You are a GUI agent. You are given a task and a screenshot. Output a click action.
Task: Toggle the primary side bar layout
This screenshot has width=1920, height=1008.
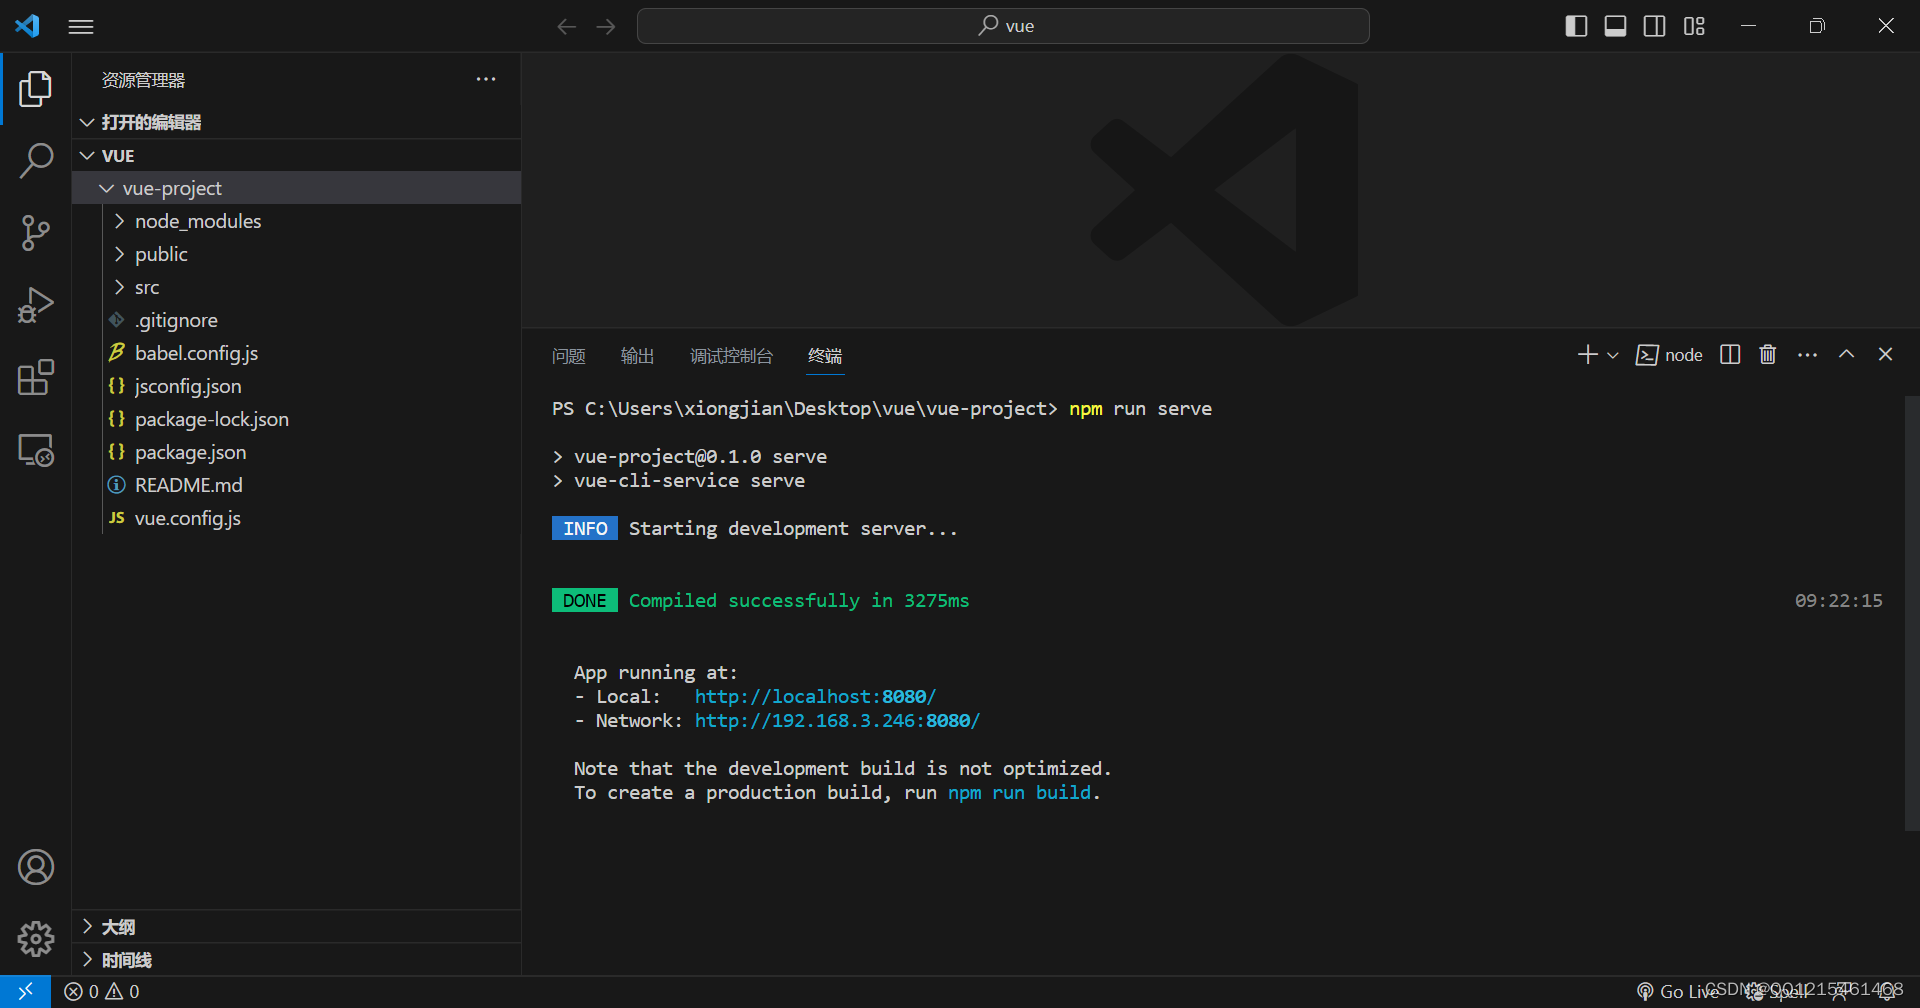point(1576,26)
